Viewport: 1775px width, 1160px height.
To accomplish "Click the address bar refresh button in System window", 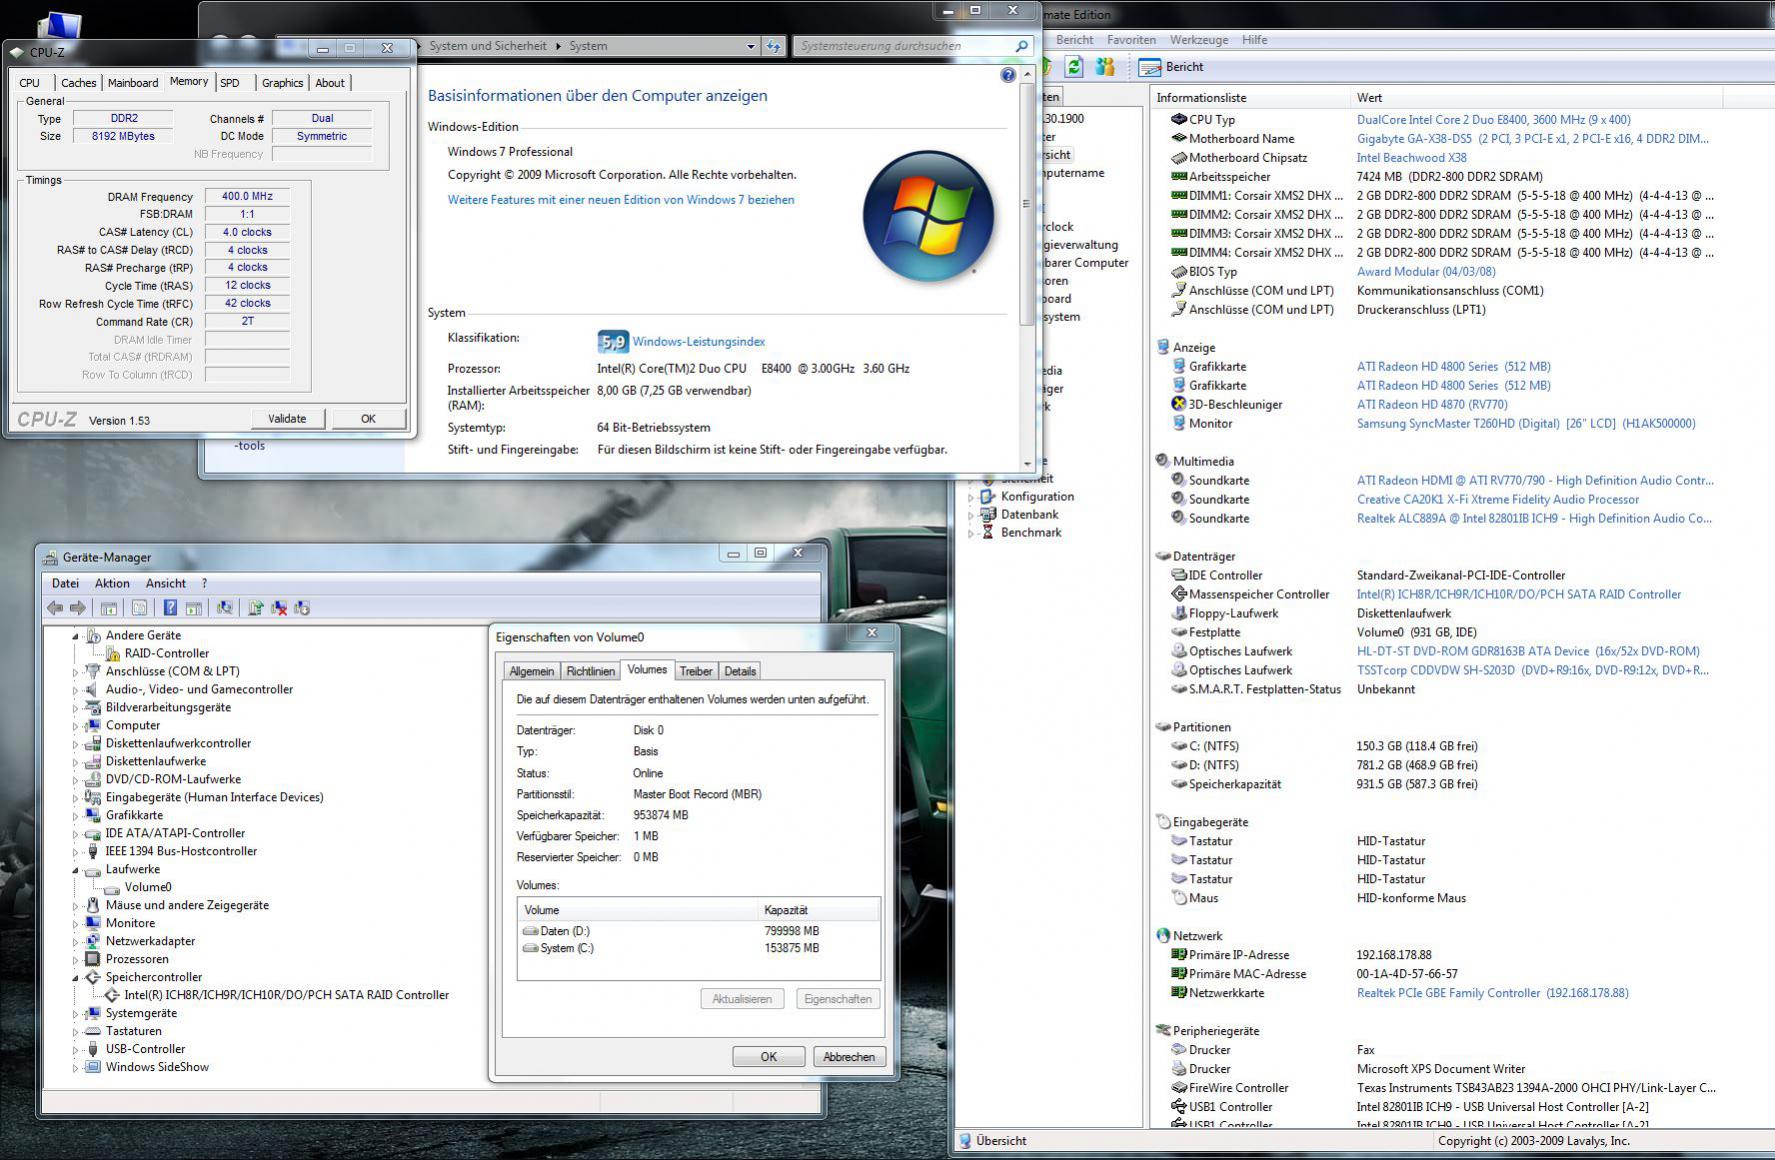I will 773,46.
